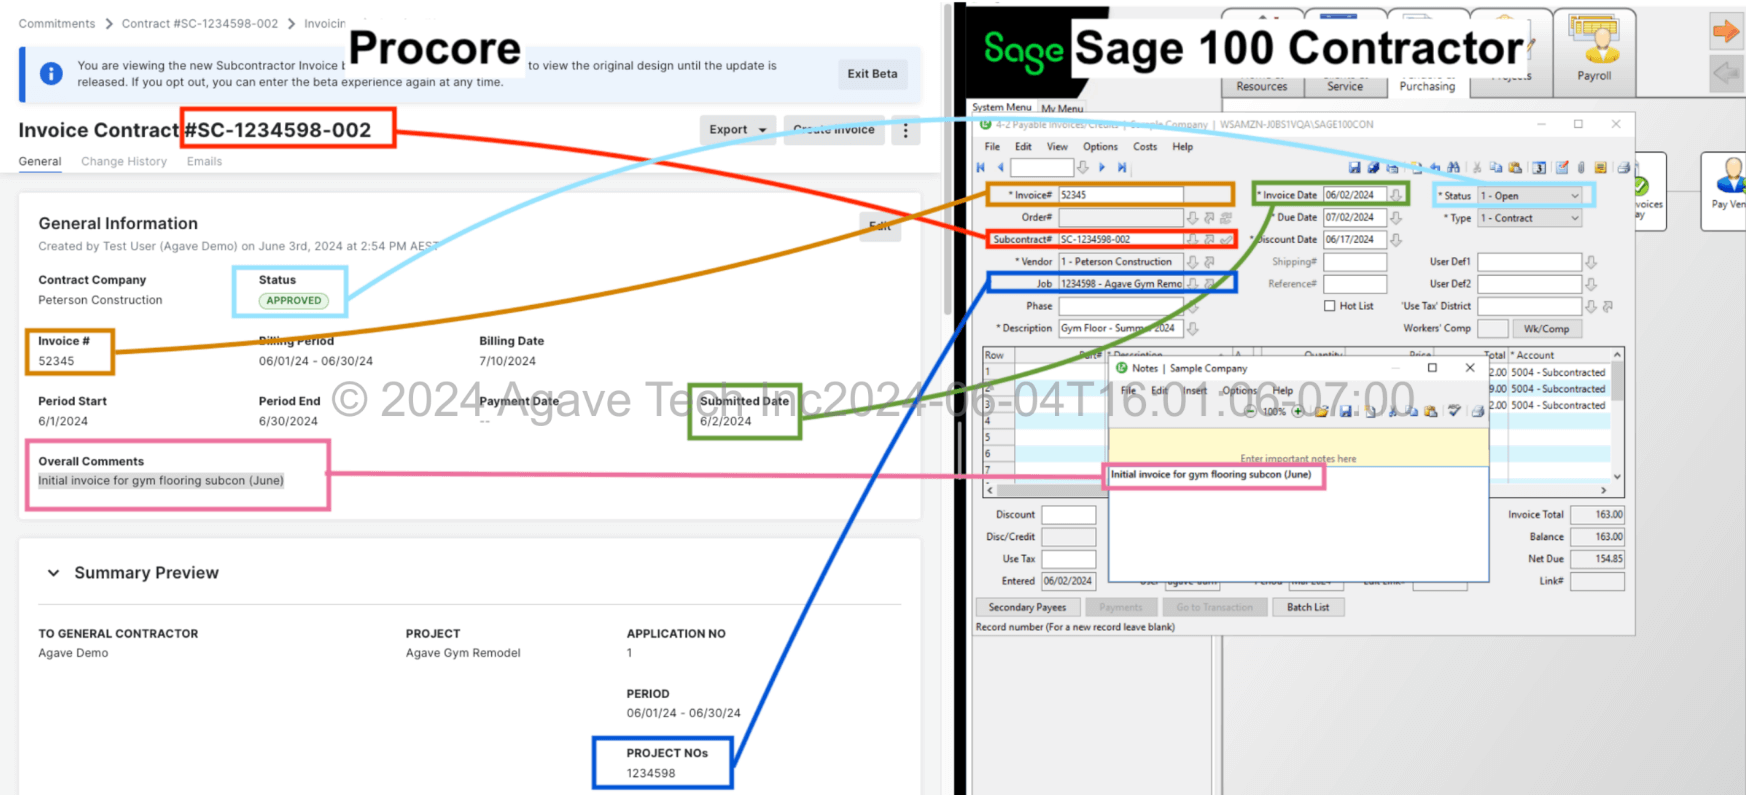Open Contract #SC-1234598-002 breadcrumb link

200,23
